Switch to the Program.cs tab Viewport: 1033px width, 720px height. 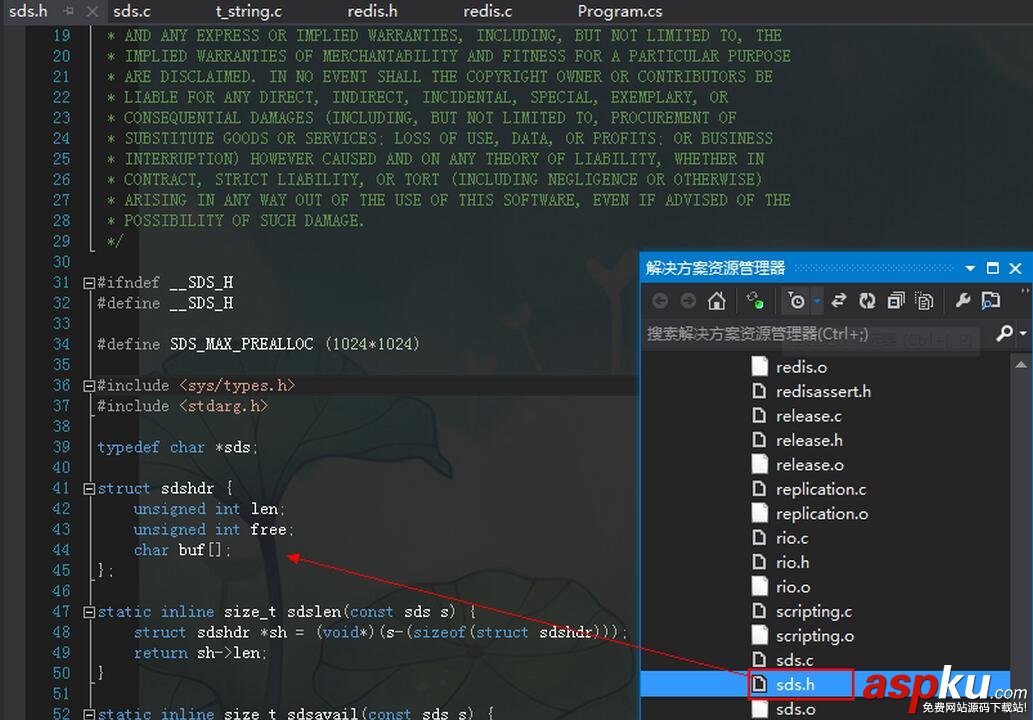point(620,11)
